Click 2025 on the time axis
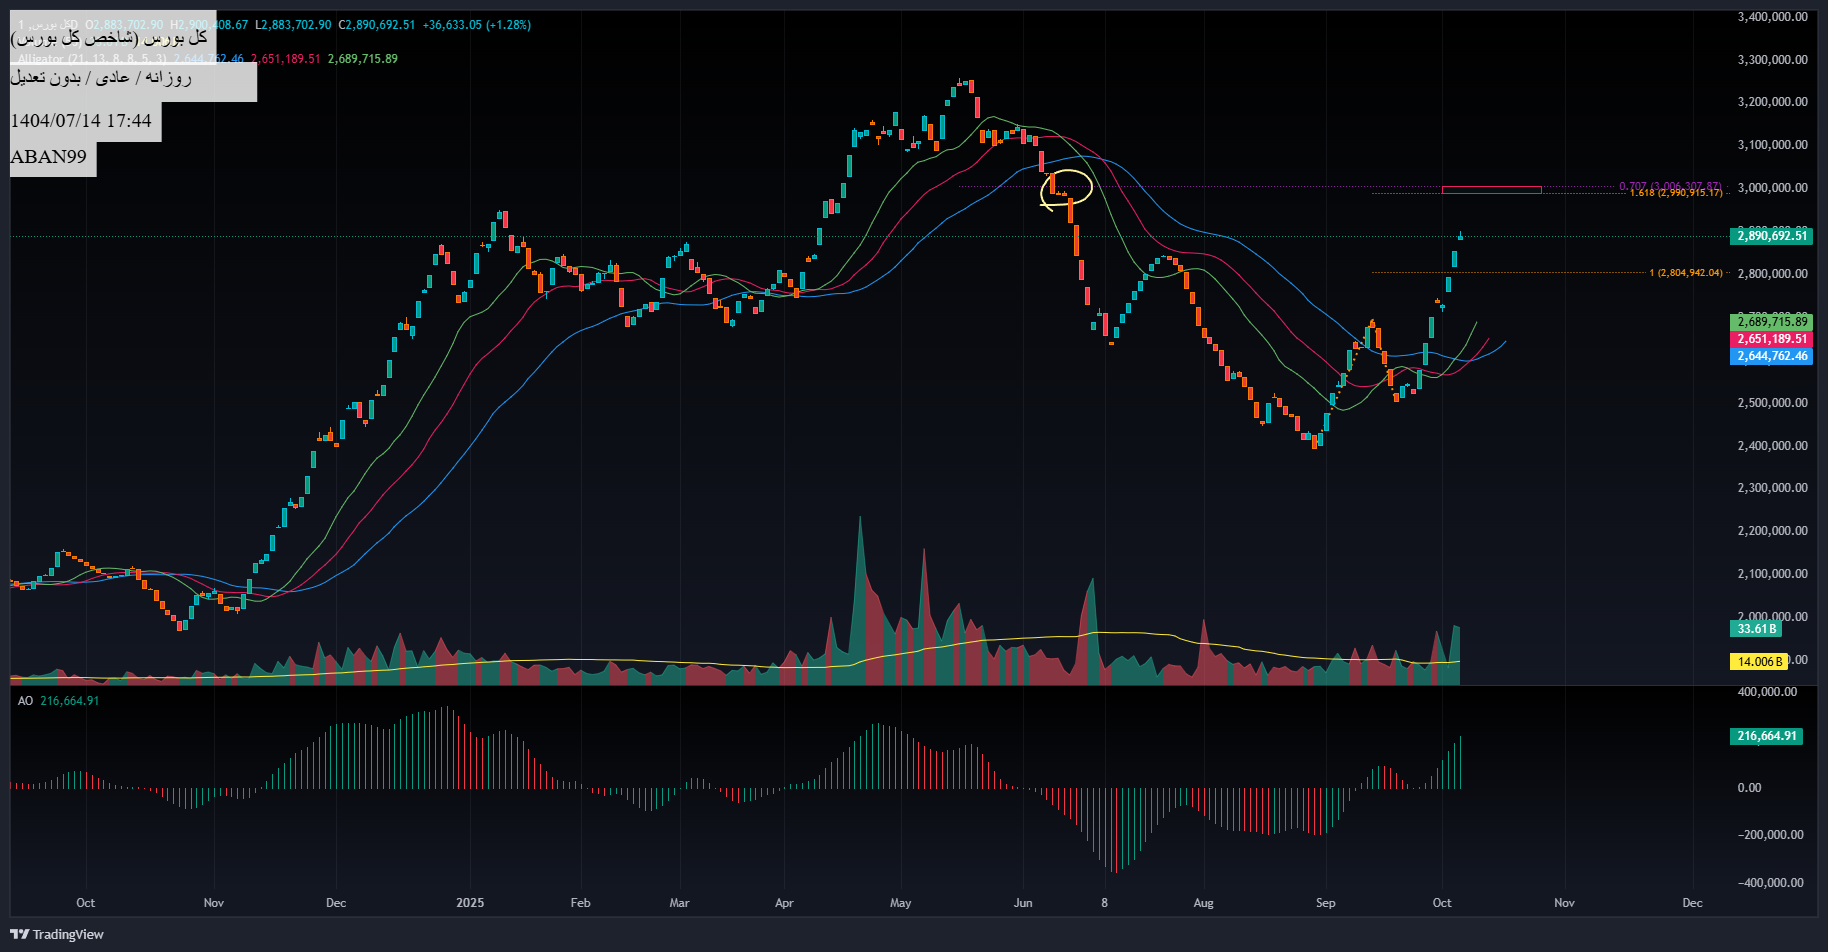1828x952 pixels. [469, 903]
